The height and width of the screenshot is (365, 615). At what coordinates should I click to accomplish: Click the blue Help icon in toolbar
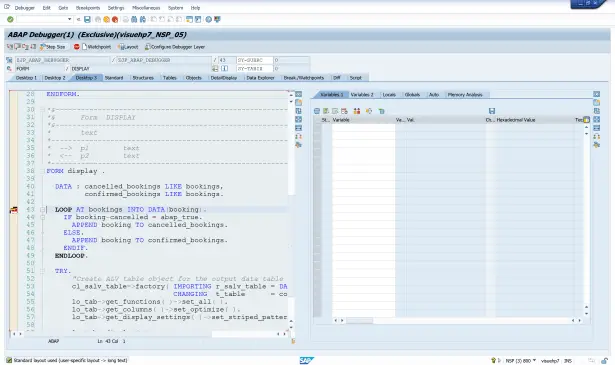point(209,19)
